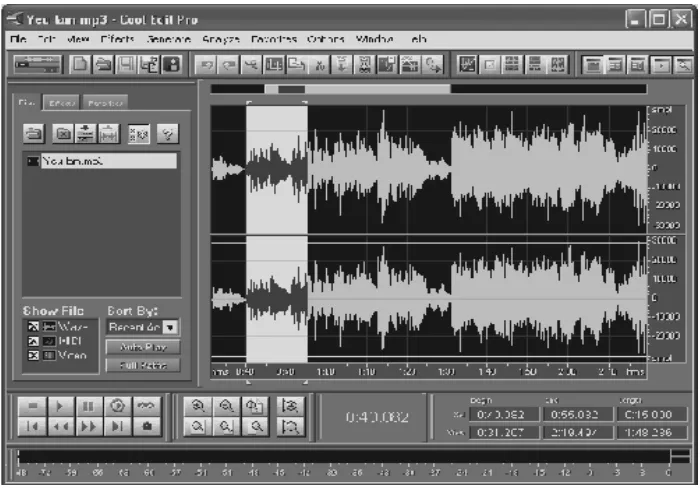The width and height of the screenshot is (700, 488).
Task: Toggle Spectral view with the graph toolbar icon
Action: click(x=467, y=65)
